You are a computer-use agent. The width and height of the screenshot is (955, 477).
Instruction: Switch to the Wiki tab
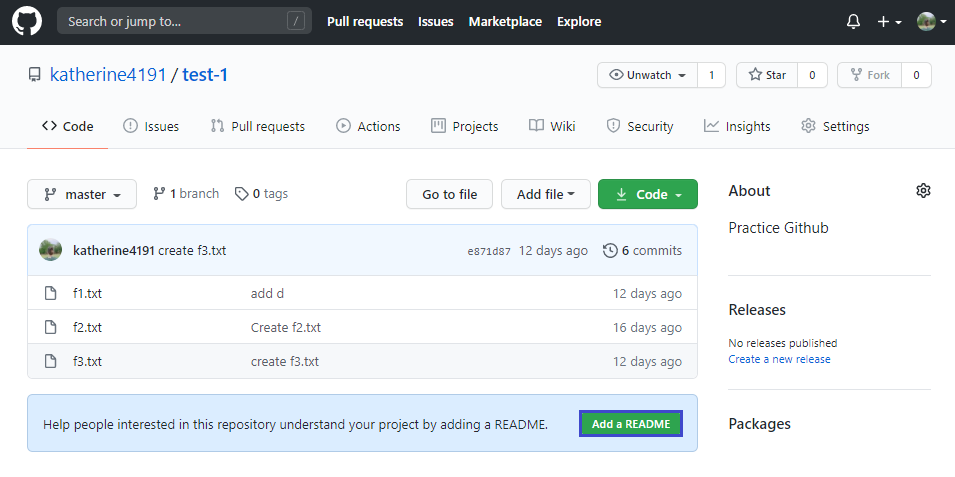tap(552, 126)
